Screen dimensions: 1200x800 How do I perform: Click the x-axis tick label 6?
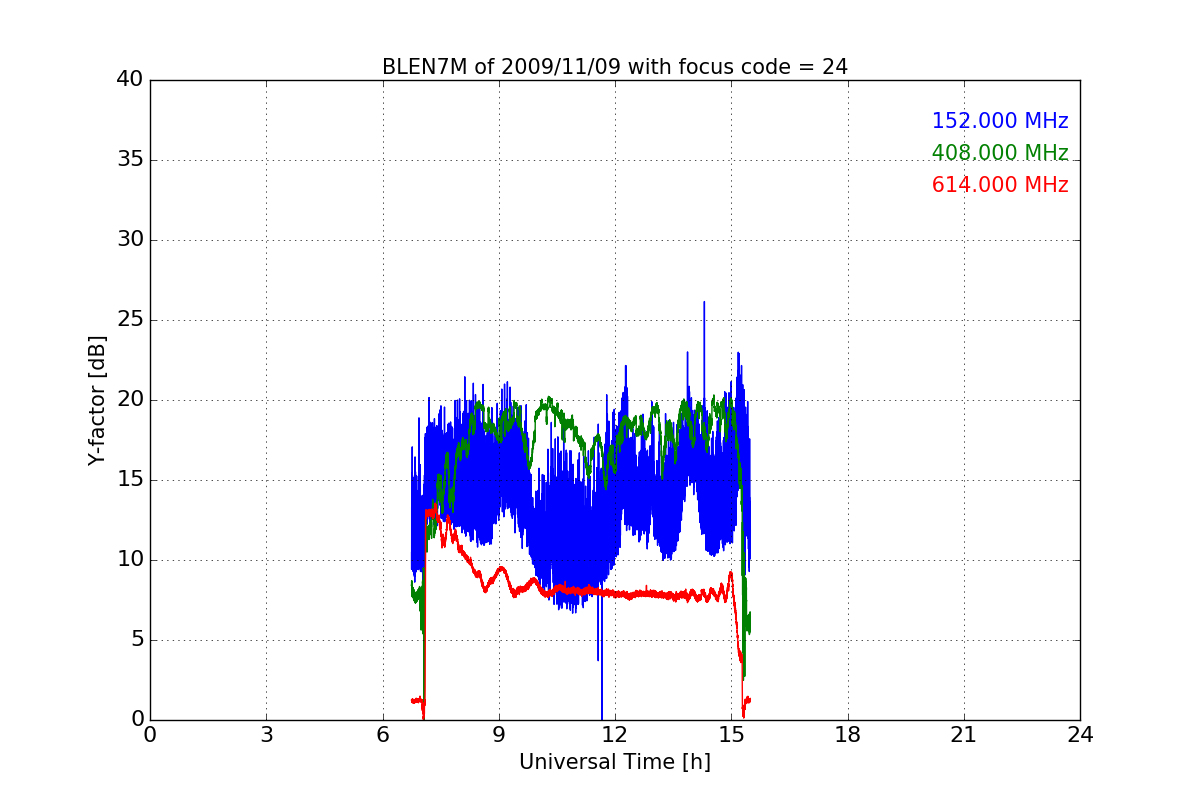(x=382, y=735)
